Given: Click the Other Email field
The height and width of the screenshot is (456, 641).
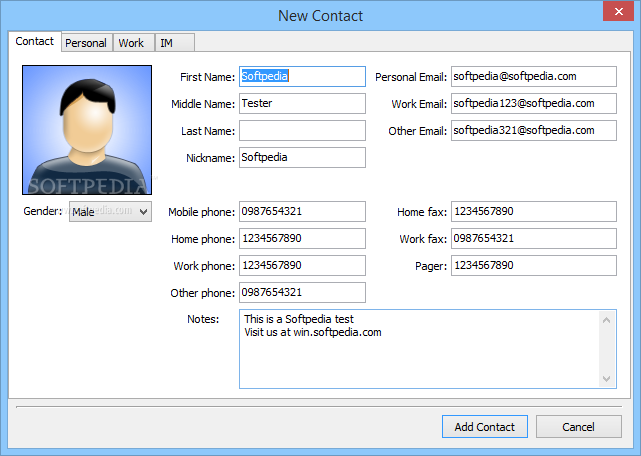Looking at the screenshot, I should (x=534, y=130).
